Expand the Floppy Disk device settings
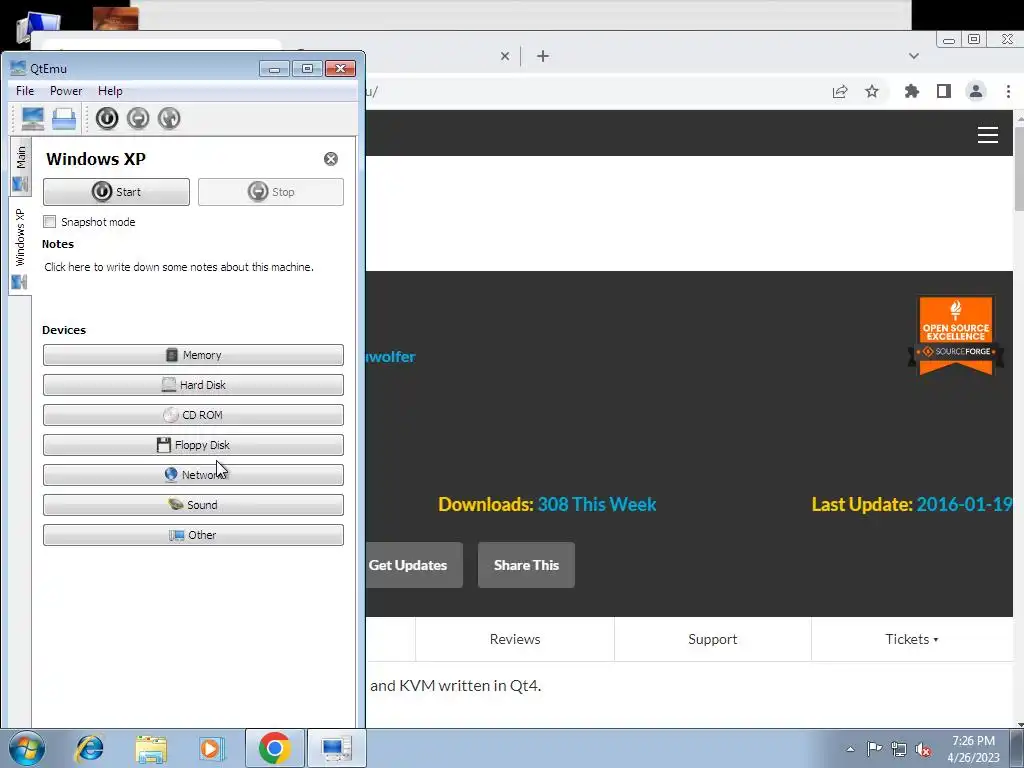The width and height of the screenshot is (1024, 768). tap(193, 445)
